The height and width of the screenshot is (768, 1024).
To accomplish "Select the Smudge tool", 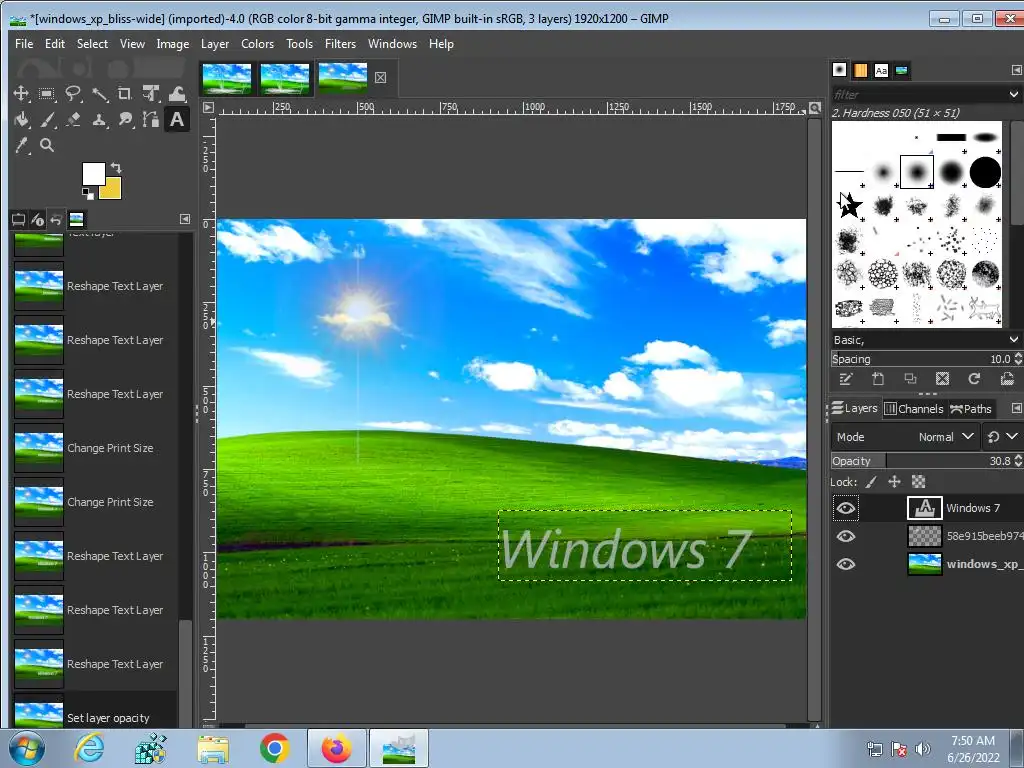I will pyautogui.click(x=125, y=120).
